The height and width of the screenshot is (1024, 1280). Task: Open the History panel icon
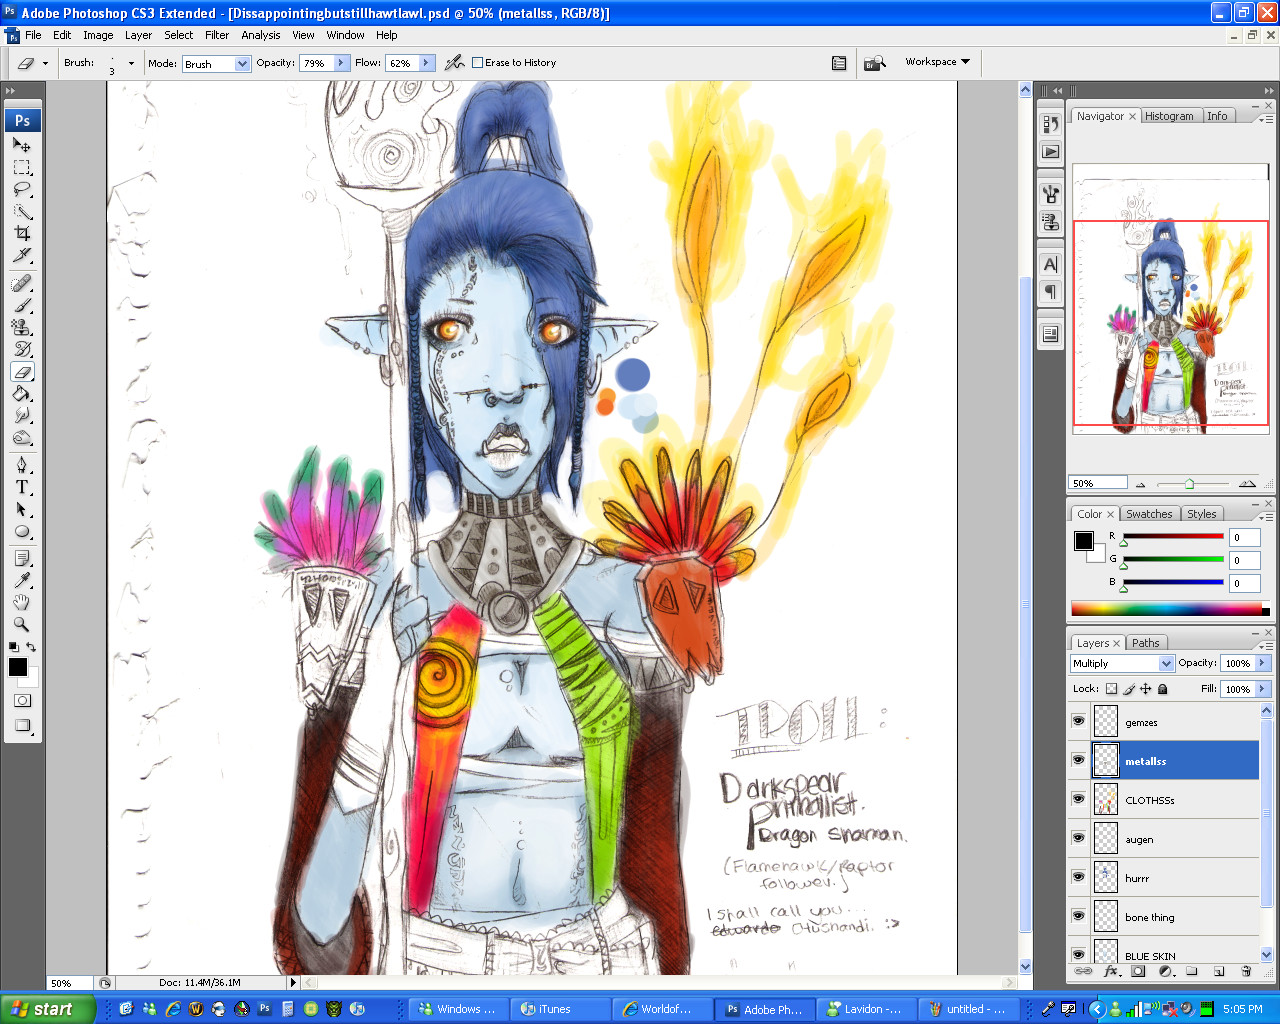click(1050, 124)
